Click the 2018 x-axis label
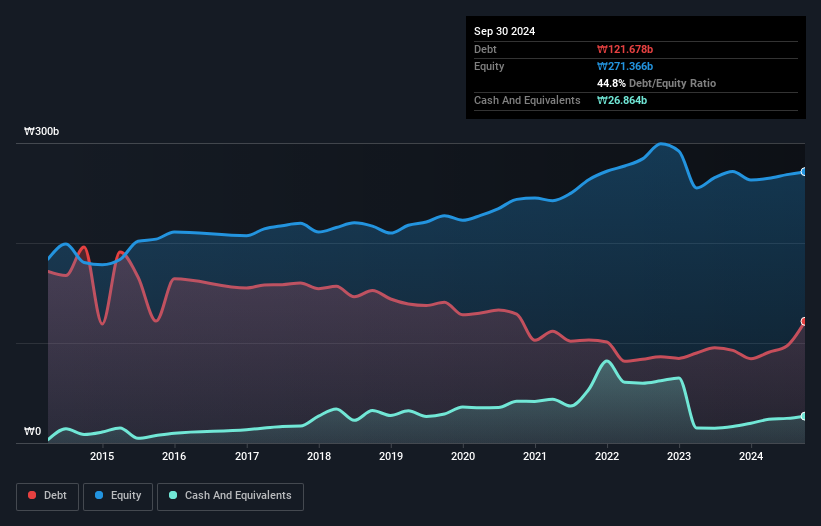 click(x=319, y=456)
